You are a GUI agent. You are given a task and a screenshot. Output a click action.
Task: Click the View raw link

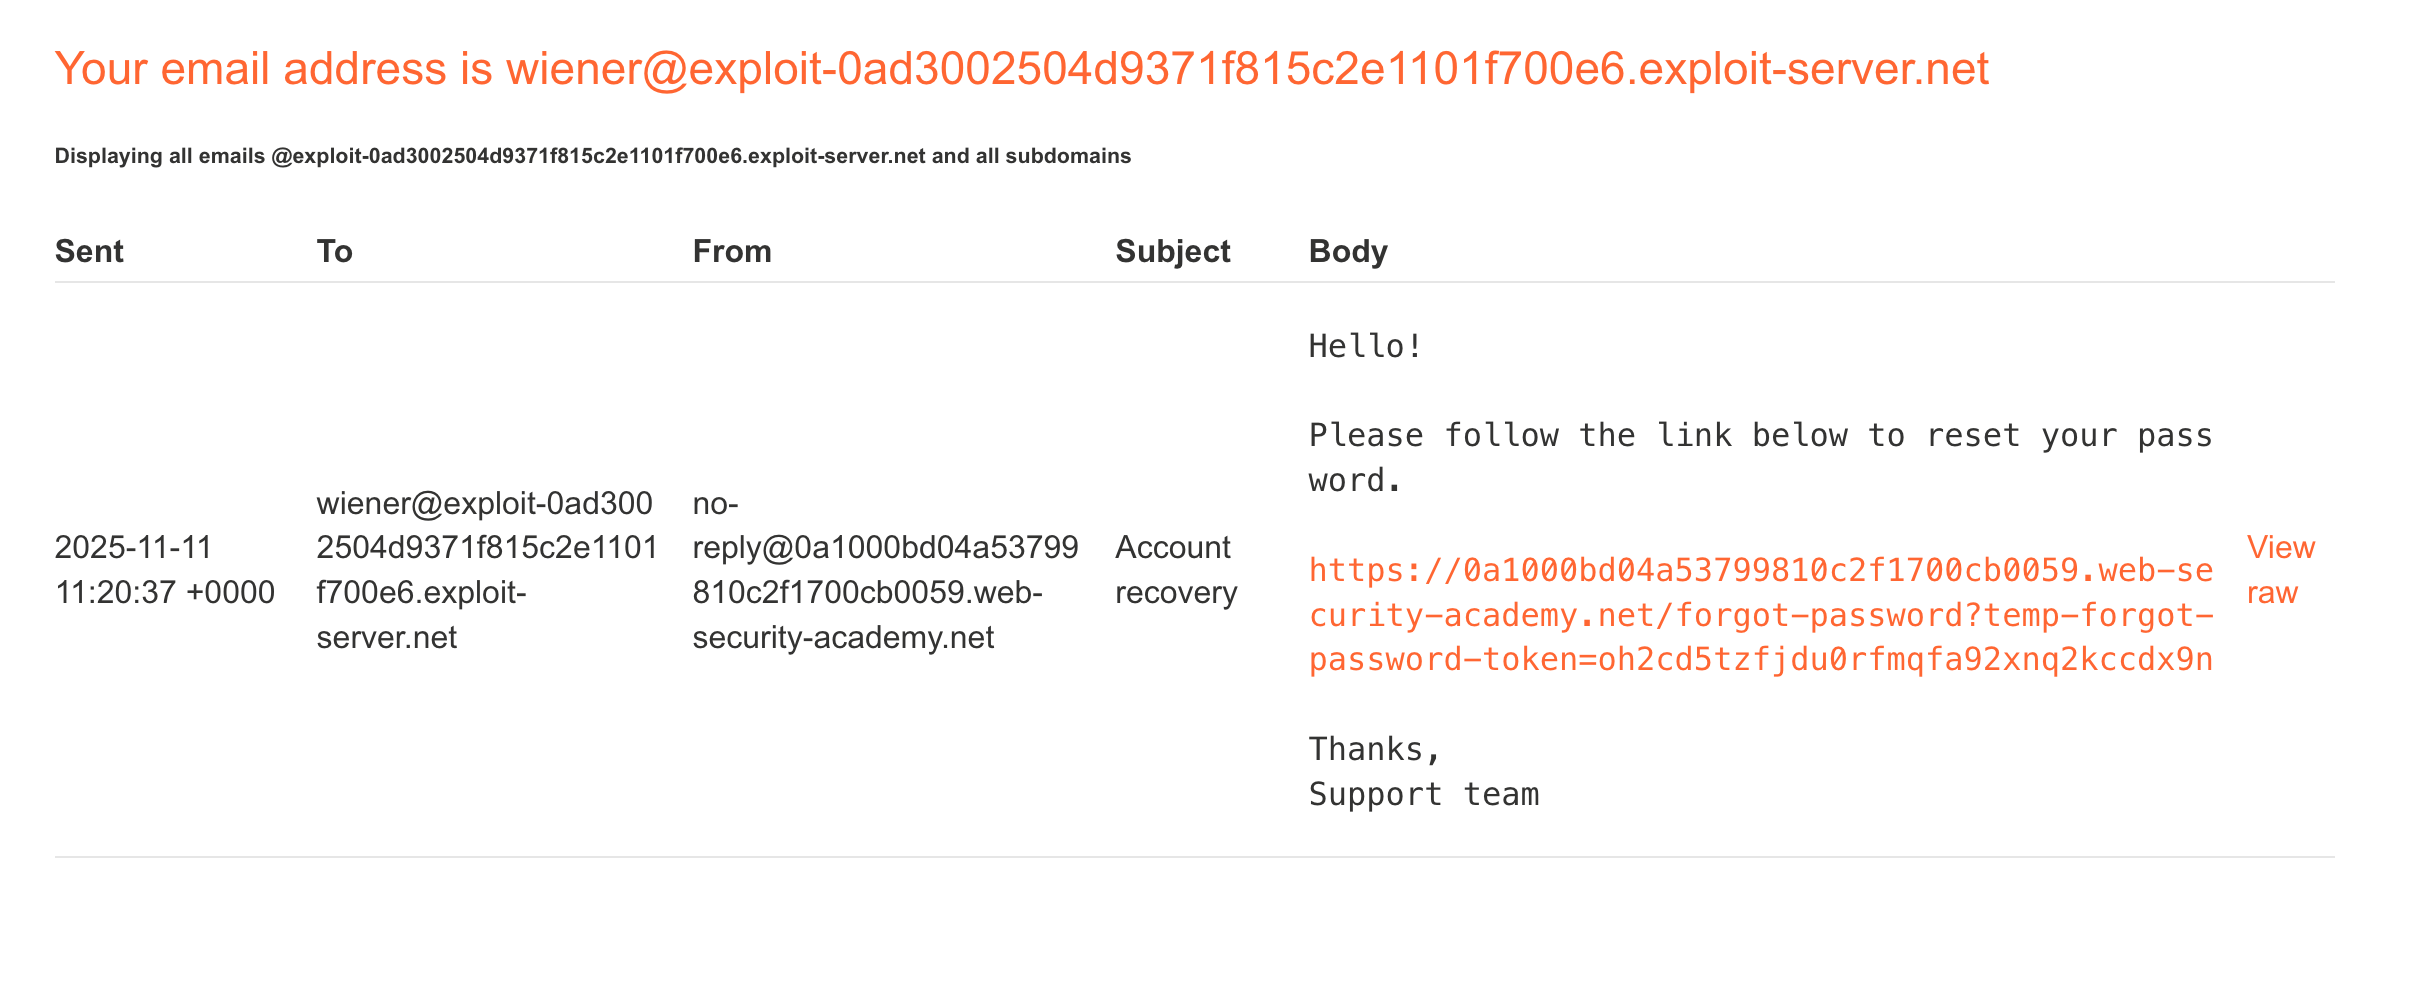(2280, 569)
